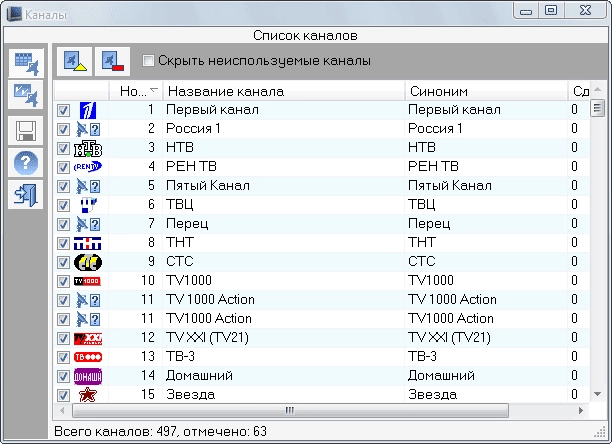This screenshot has height=444, width=612.
Task: Enable Скрыть неиспользуемые каналы checkbox
Action: 148,60
